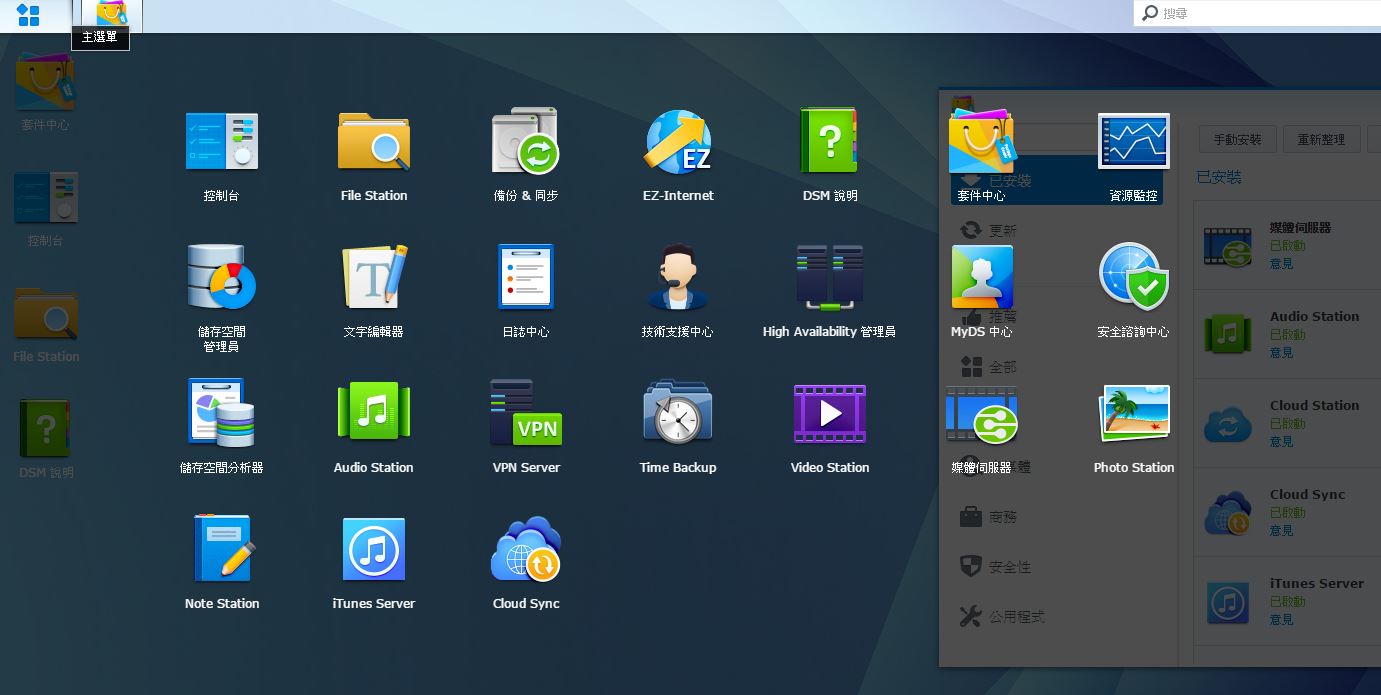The width and height of the screenshot is (1381, 695).
Task: Focus the 搜尋 search field
Action: coord(1258,13)
